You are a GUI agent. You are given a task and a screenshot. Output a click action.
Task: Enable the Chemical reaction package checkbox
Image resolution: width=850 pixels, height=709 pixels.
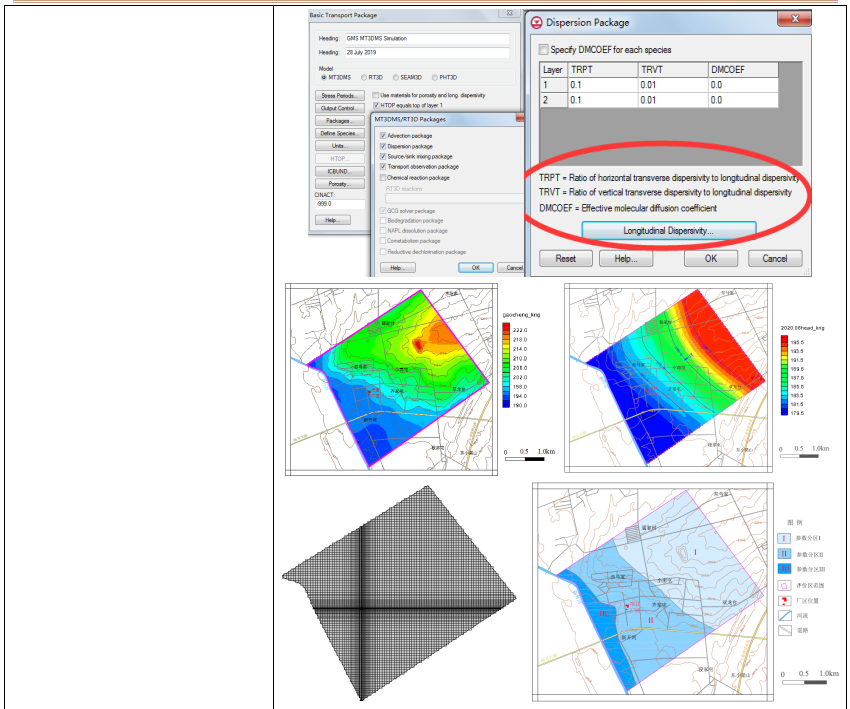(x=383, y=177)
